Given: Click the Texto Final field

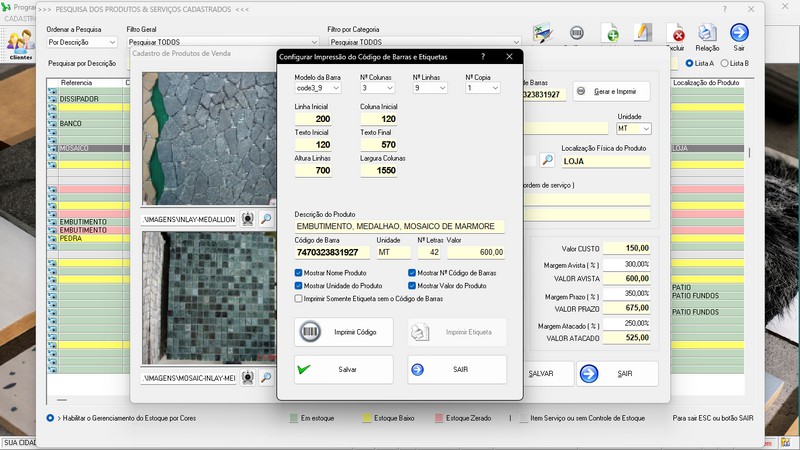Looking at the screenshot, I should click(379, 144).
